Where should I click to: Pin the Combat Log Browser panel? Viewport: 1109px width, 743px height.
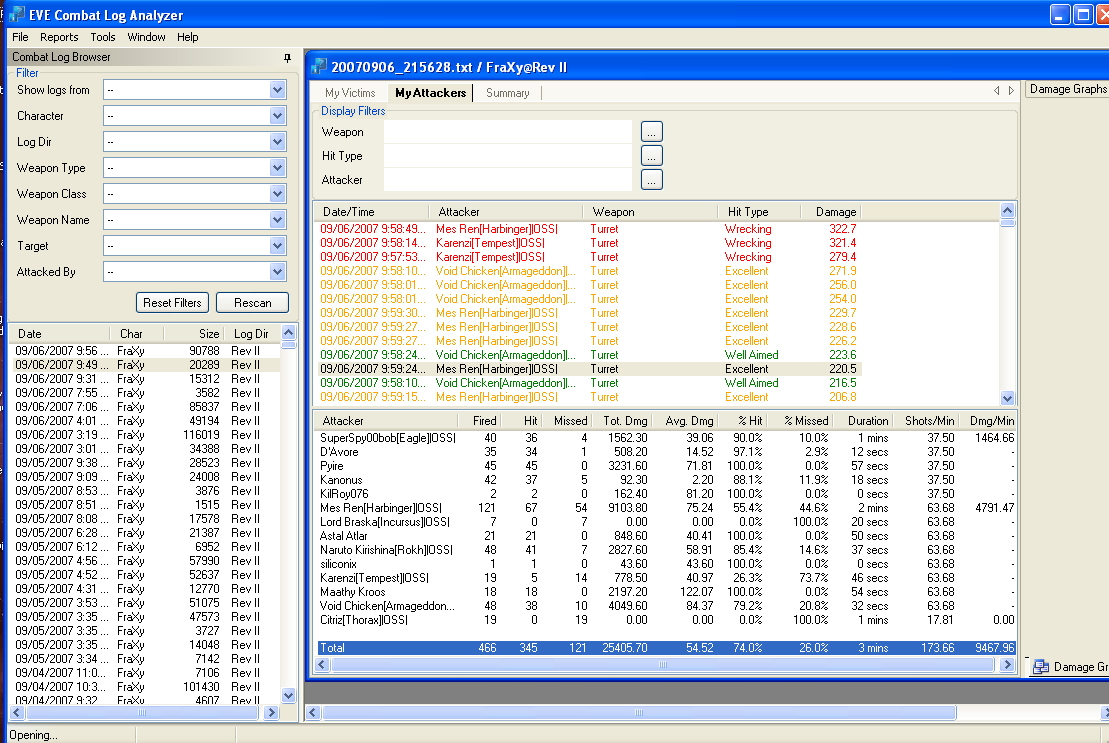[288, 58]
